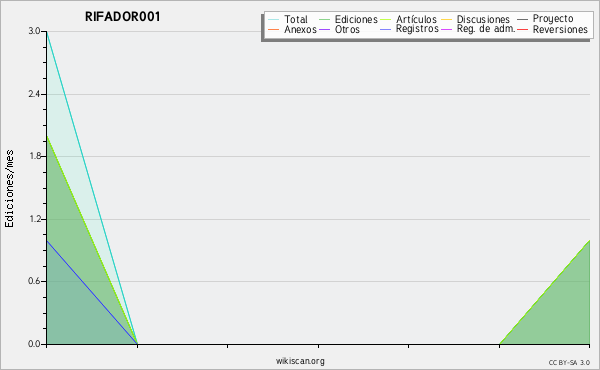Screen dimensions: 600x370
Task: Click the 0.6 y-axis value
Action: pos(34,281)
